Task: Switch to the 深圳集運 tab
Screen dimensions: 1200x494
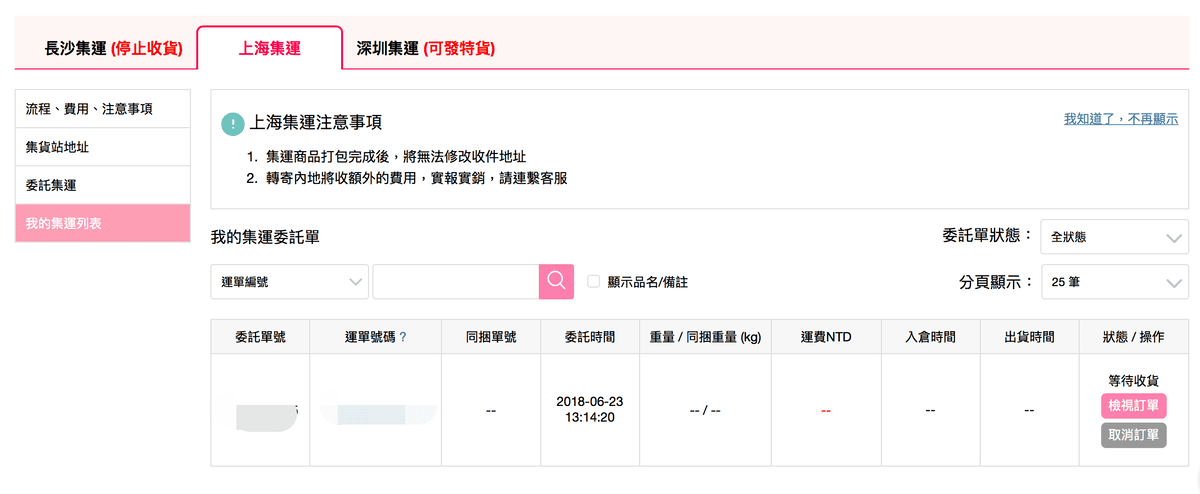Action: pos(426,48)
